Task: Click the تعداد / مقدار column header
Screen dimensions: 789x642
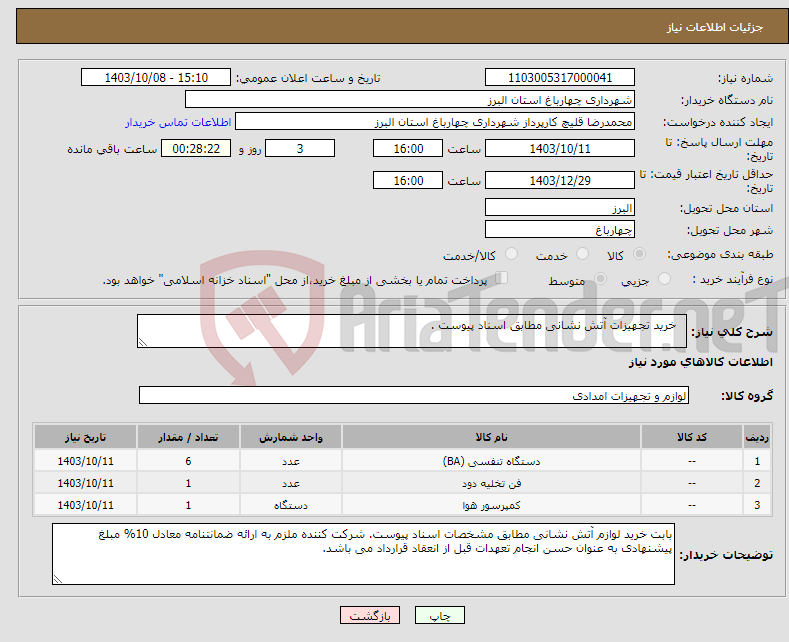Action: point(188,437)
